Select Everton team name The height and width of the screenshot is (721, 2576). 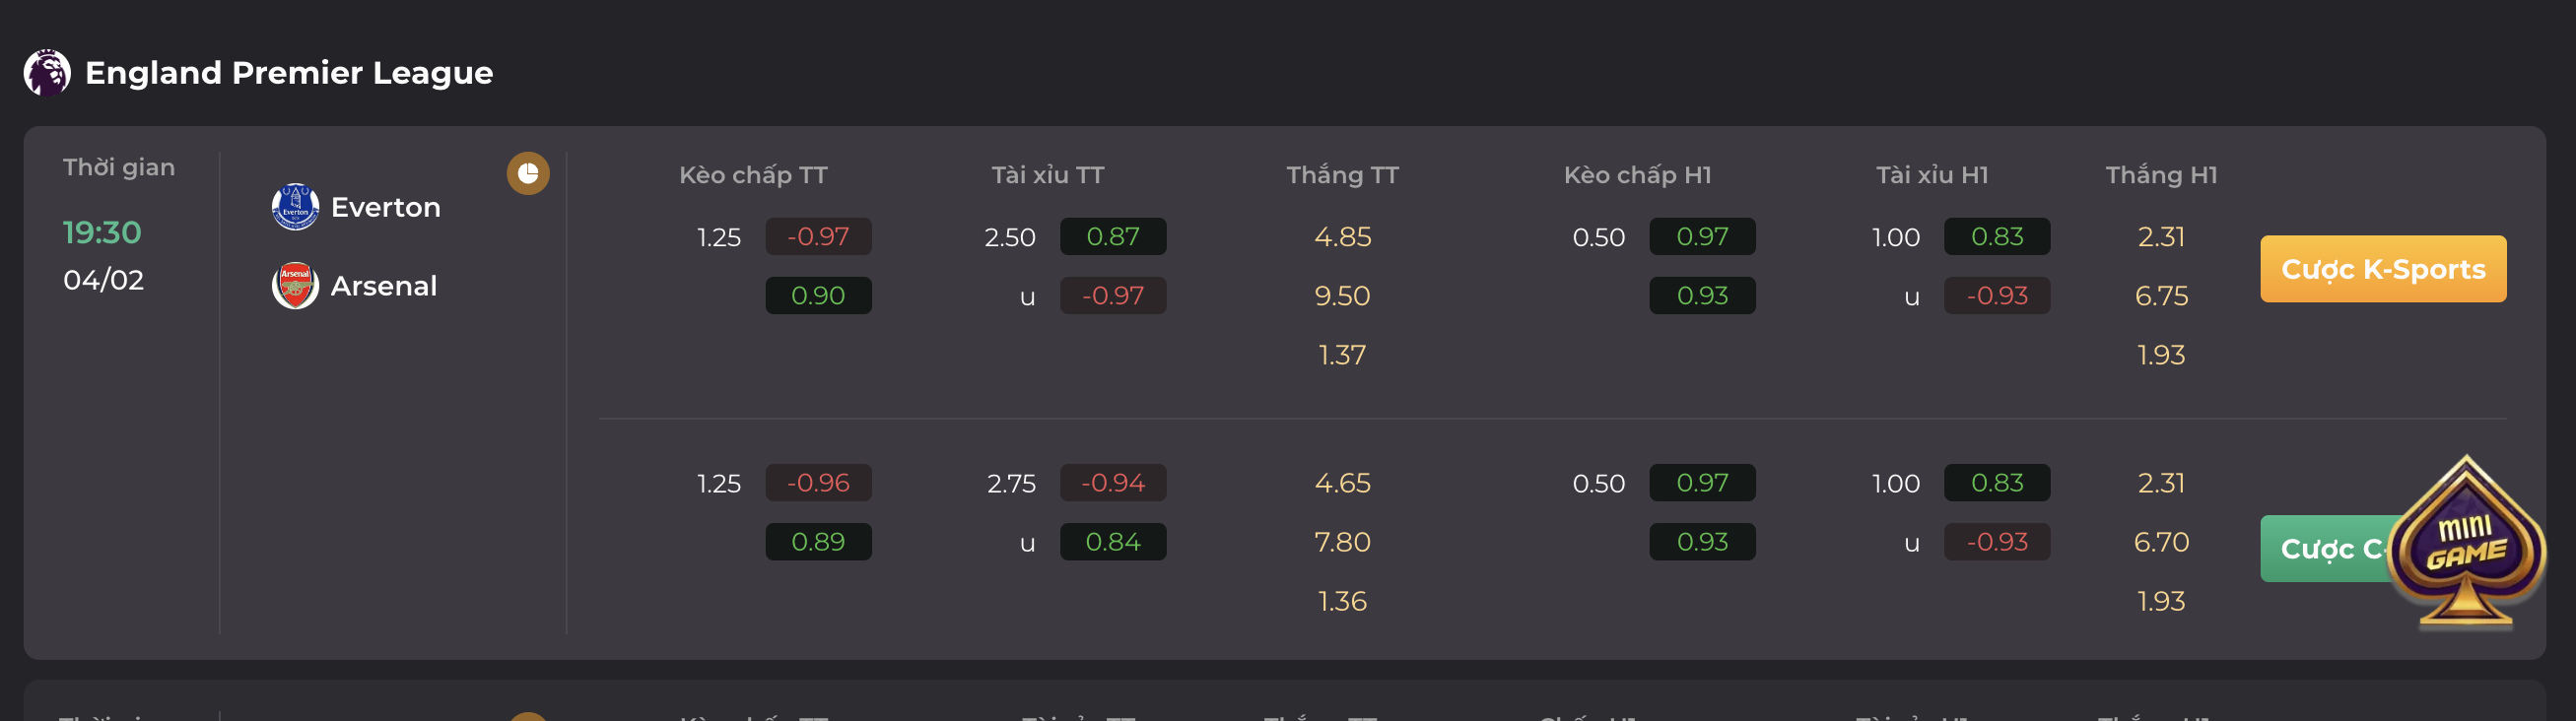[385, 208]
